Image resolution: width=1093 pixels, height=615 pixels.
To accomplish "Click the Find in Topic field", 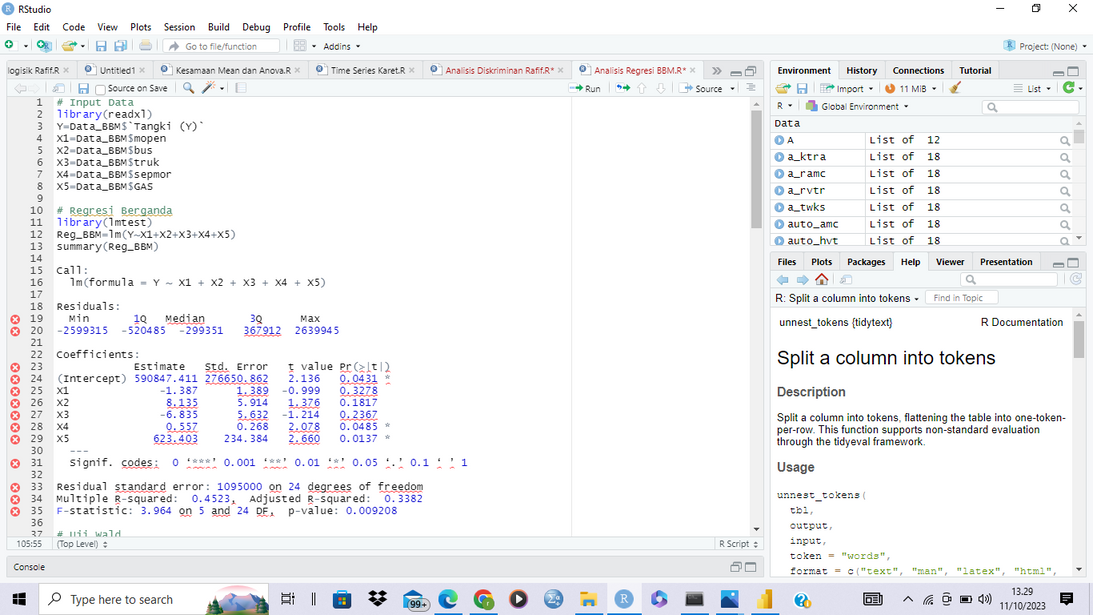I will pyautogui.click(x=960, y=298).
